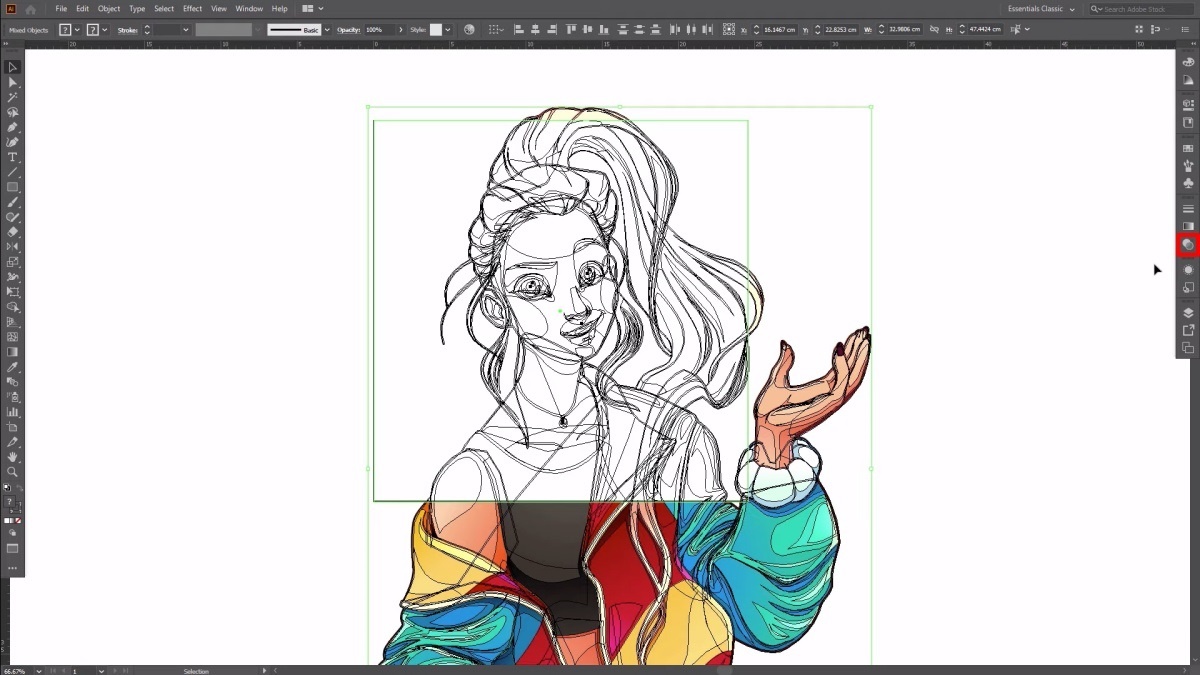Open the Stroke color dropdown
Screen dimensions: 1200x675
pos(104,30)
